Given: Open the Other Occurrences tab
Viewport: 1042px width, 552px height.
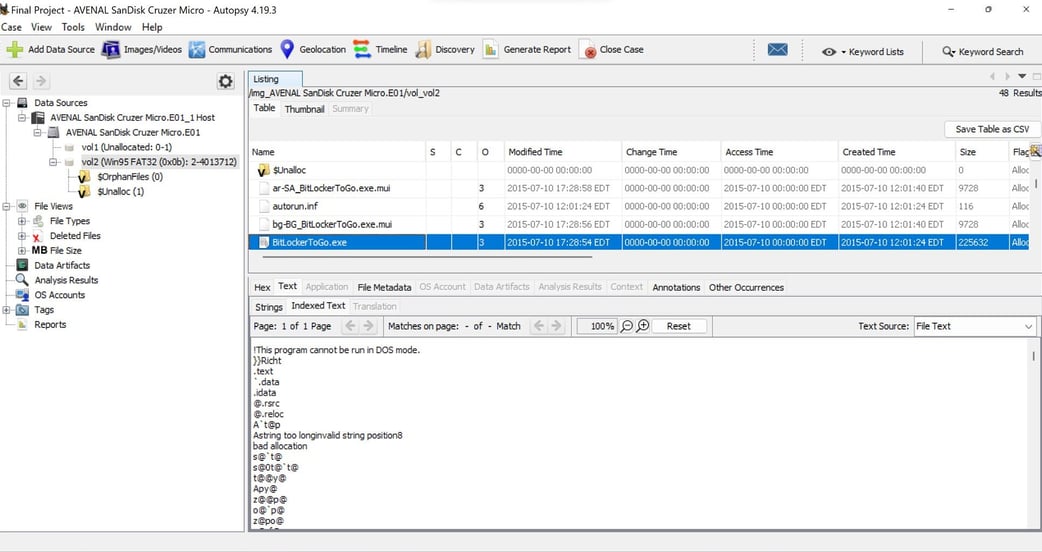Looking at the screenshot, I should [x=746, y=288].
